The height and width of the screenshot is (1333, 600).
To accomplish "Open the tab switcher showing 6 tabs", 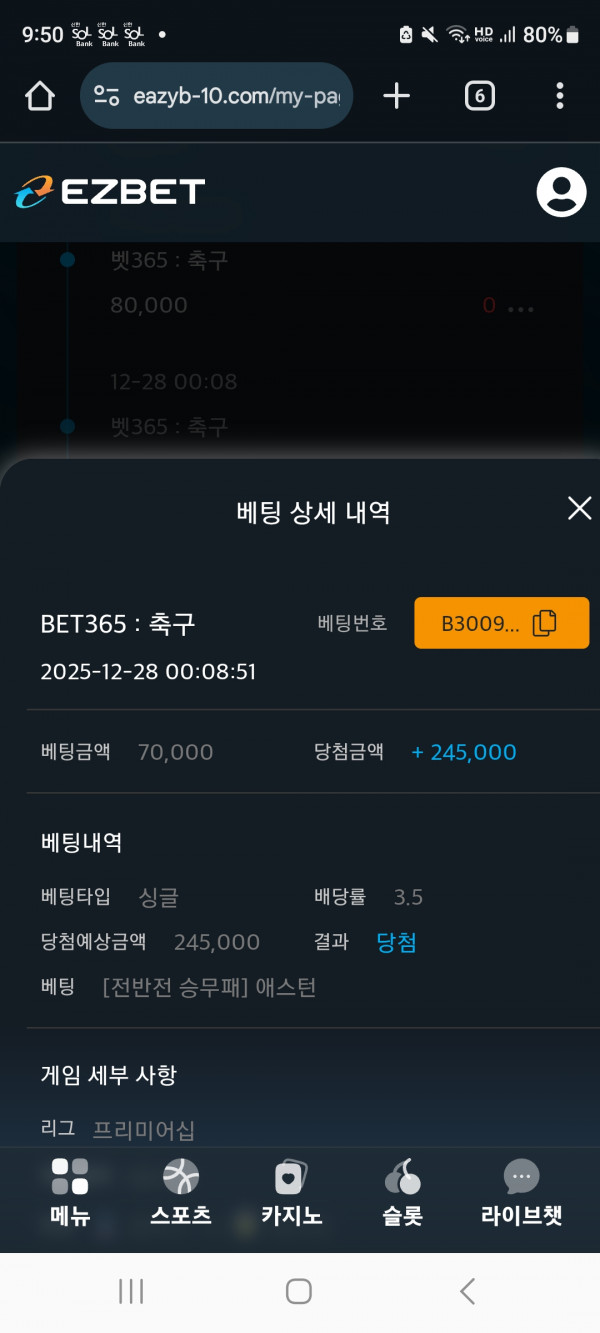I will 480,96.
